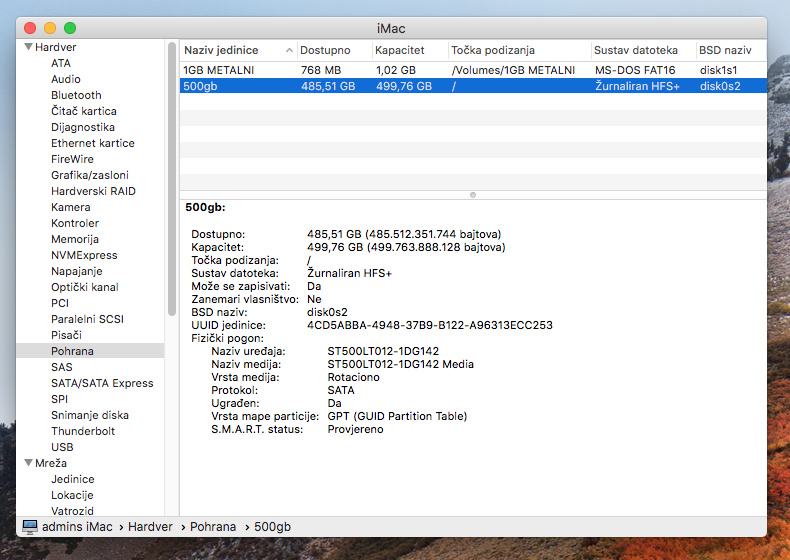Screen dimensions: 790x560
Task: Open the USB sidebar entry
Action: click(62, 447)
